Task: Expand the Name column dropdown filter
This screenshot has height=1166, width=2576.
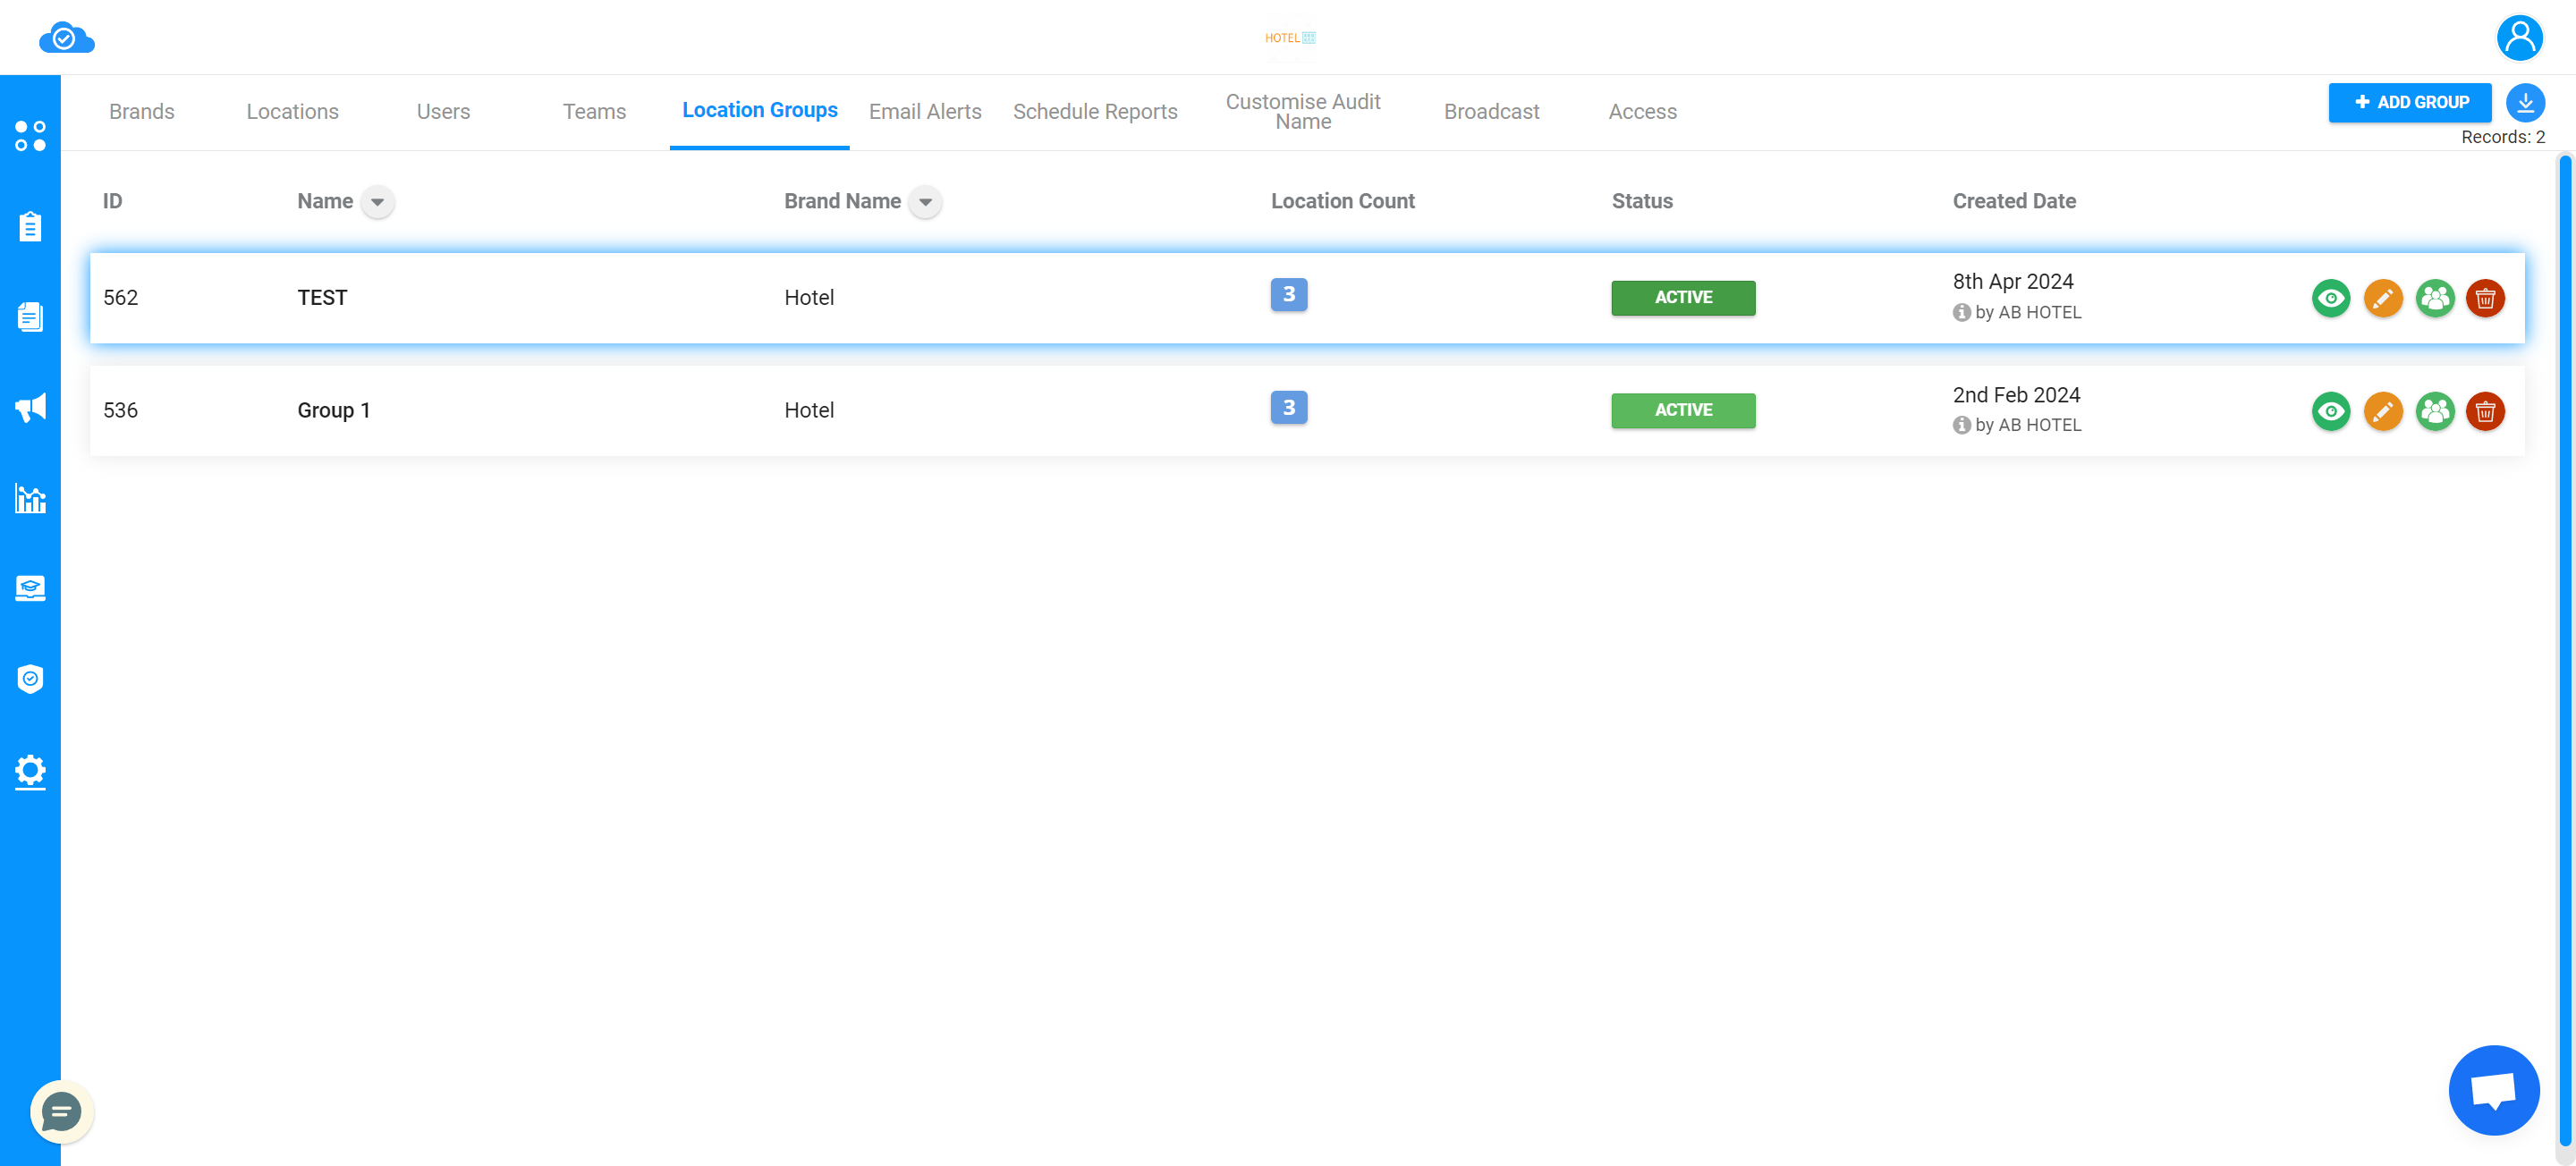Action: tap(377, 202)
